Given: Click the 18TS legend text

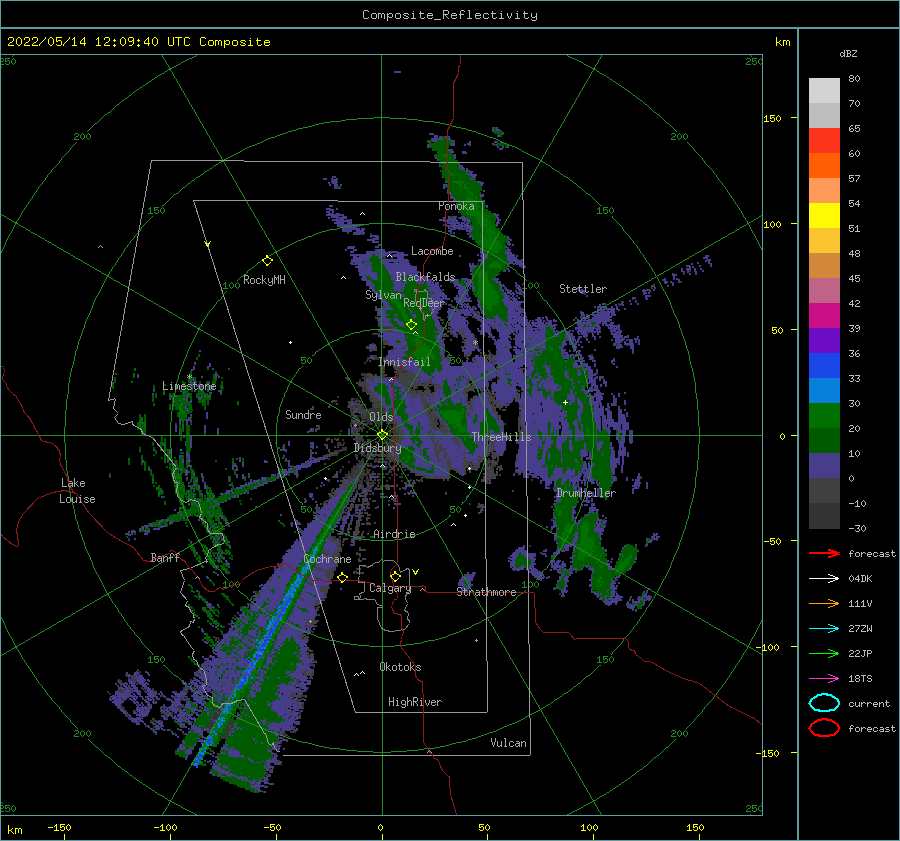Looking at the screenshot, I should pos(860,679).
